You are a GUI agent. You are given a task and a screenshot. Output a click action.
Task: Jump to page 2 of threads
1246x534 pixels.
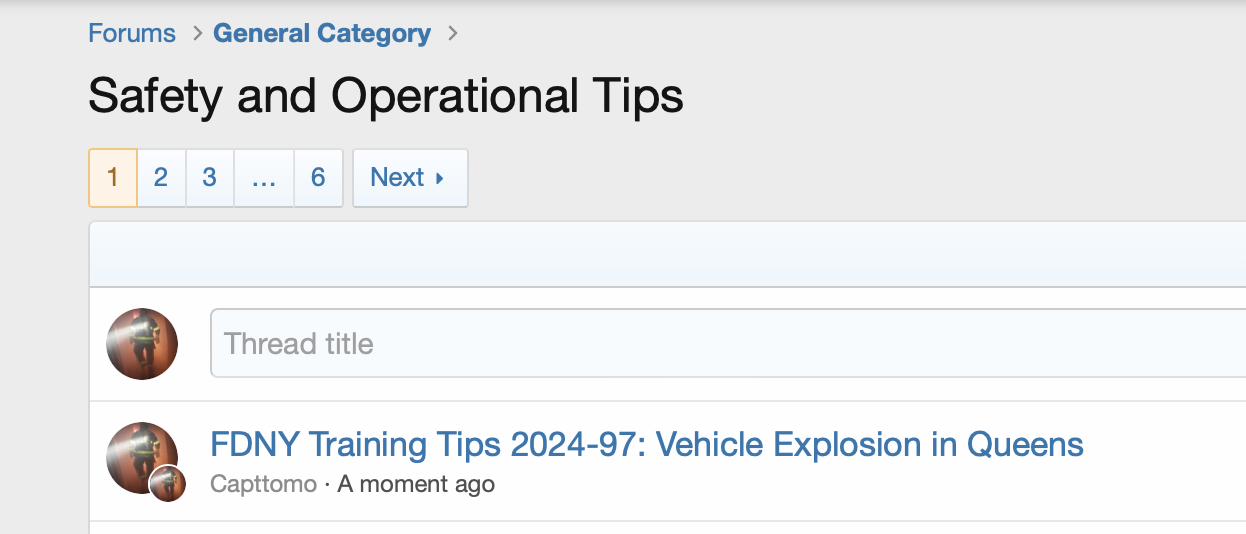(x=161, y=178)
